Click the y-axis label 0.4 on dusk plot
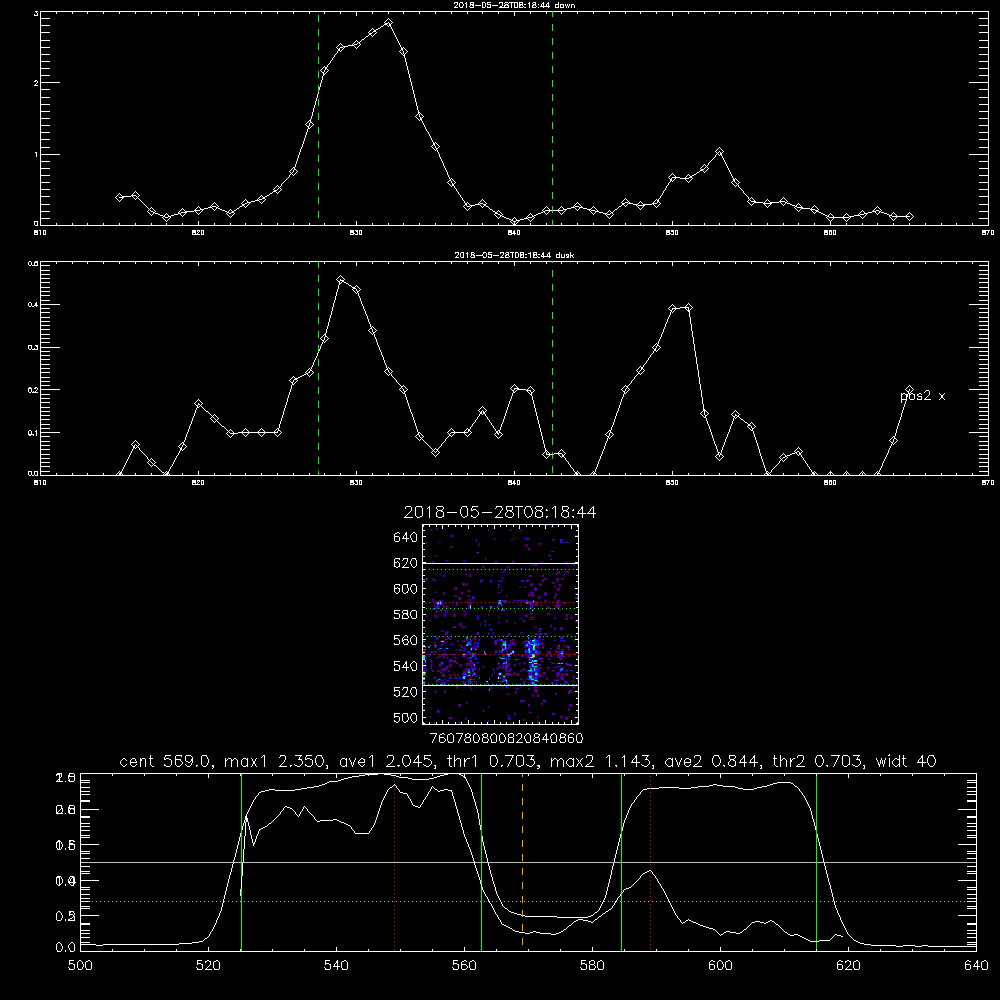 pyautogui.click(x=33, y=305)
